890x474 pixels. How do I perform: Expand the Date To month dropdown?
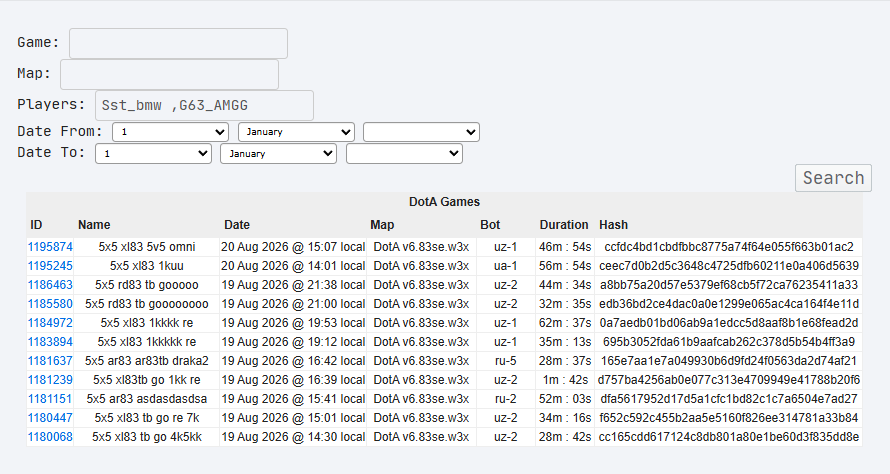278,153
